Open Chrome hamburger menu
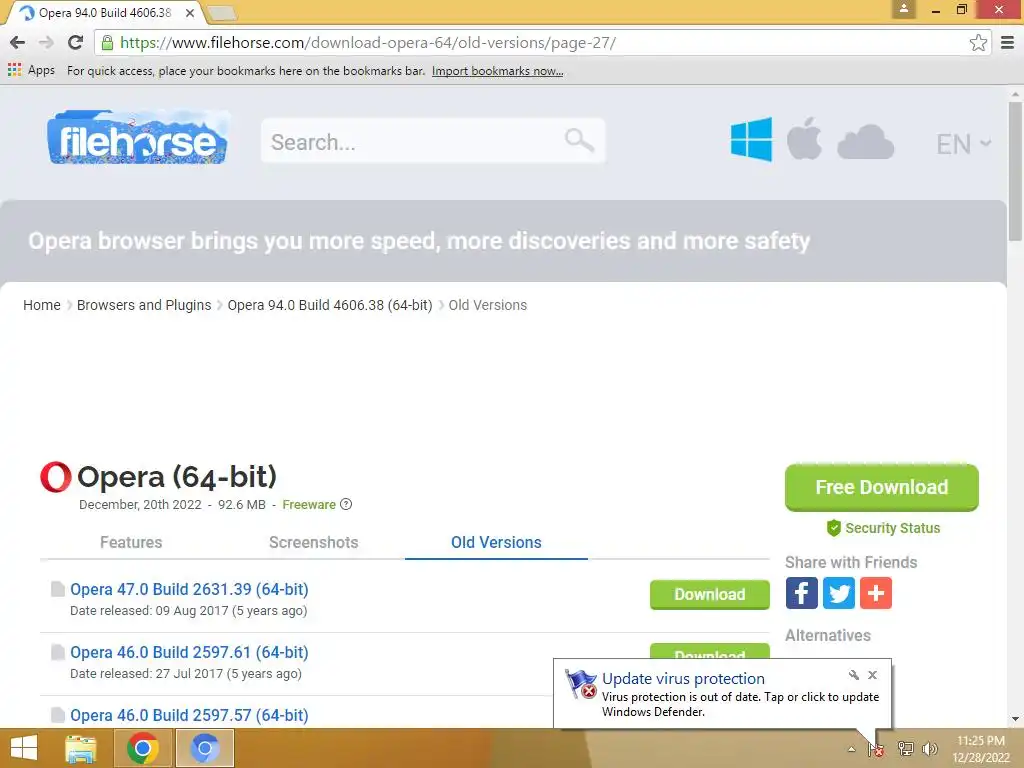Viewport: 1024px width, 768px height. point(1008,43)
